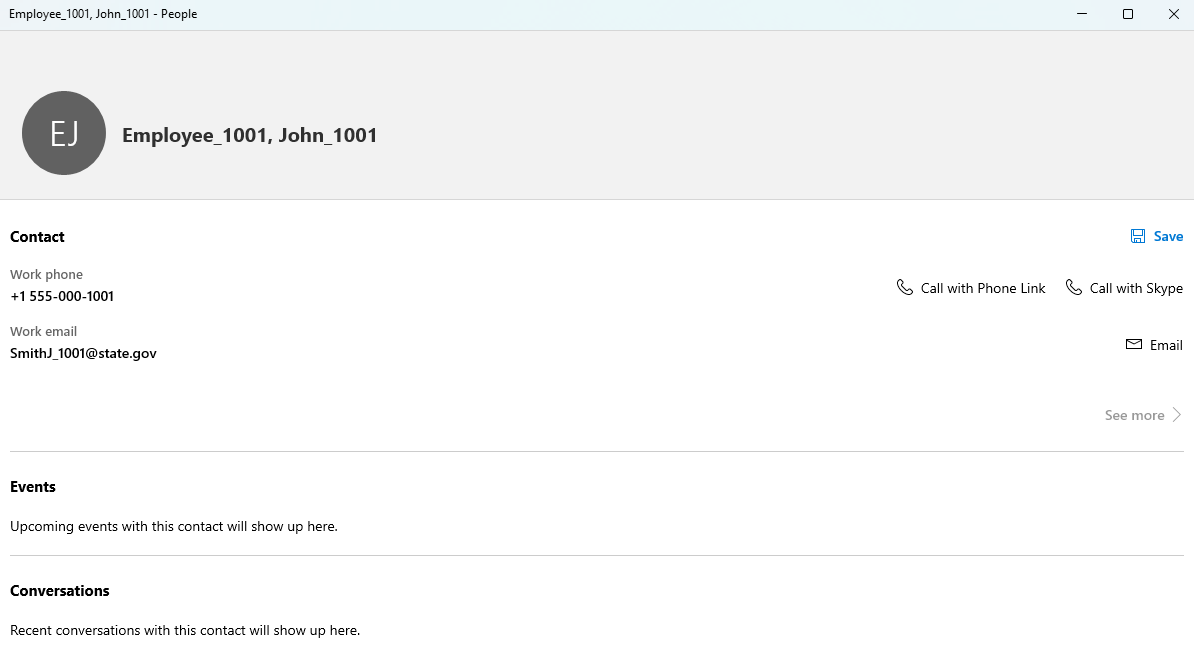
Task: Click the Work phone label
Action: pos(46,274)
